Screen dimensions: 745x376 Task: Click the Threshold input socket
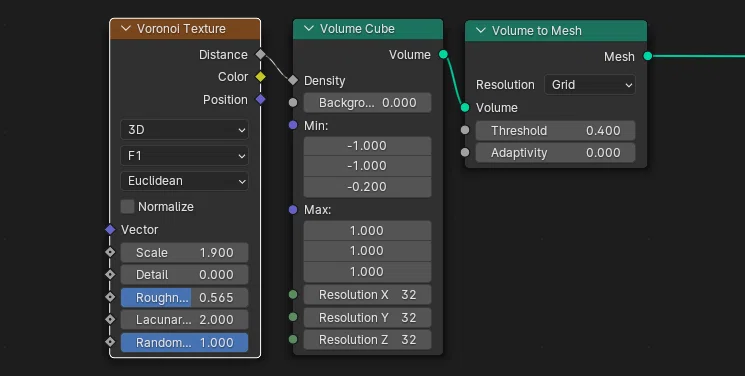465,130
